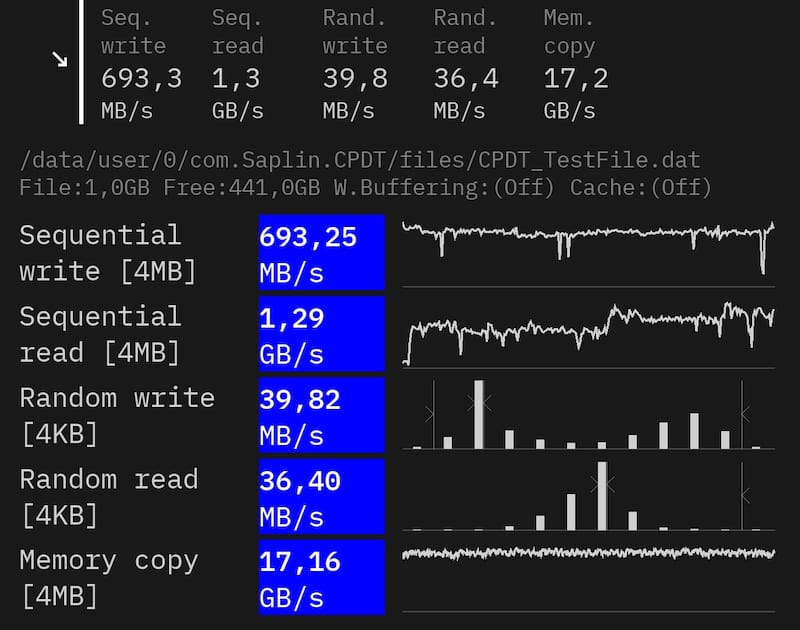Image resolution: width=800 pixels, height=630 pixels.
Task: Click the Free:441,0GB storage indicator
Action: point(240,187)
